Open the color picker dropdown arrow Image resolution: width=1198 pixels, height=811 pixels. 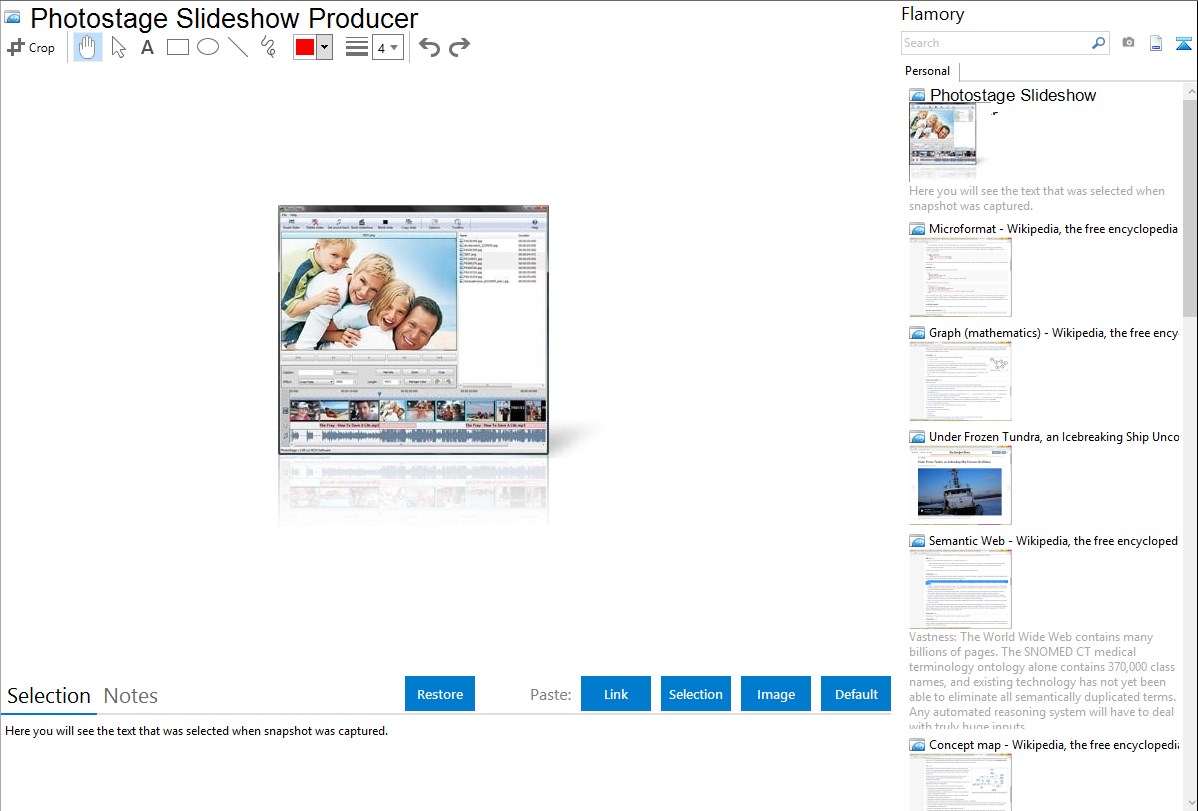click(x=324, y=47)
